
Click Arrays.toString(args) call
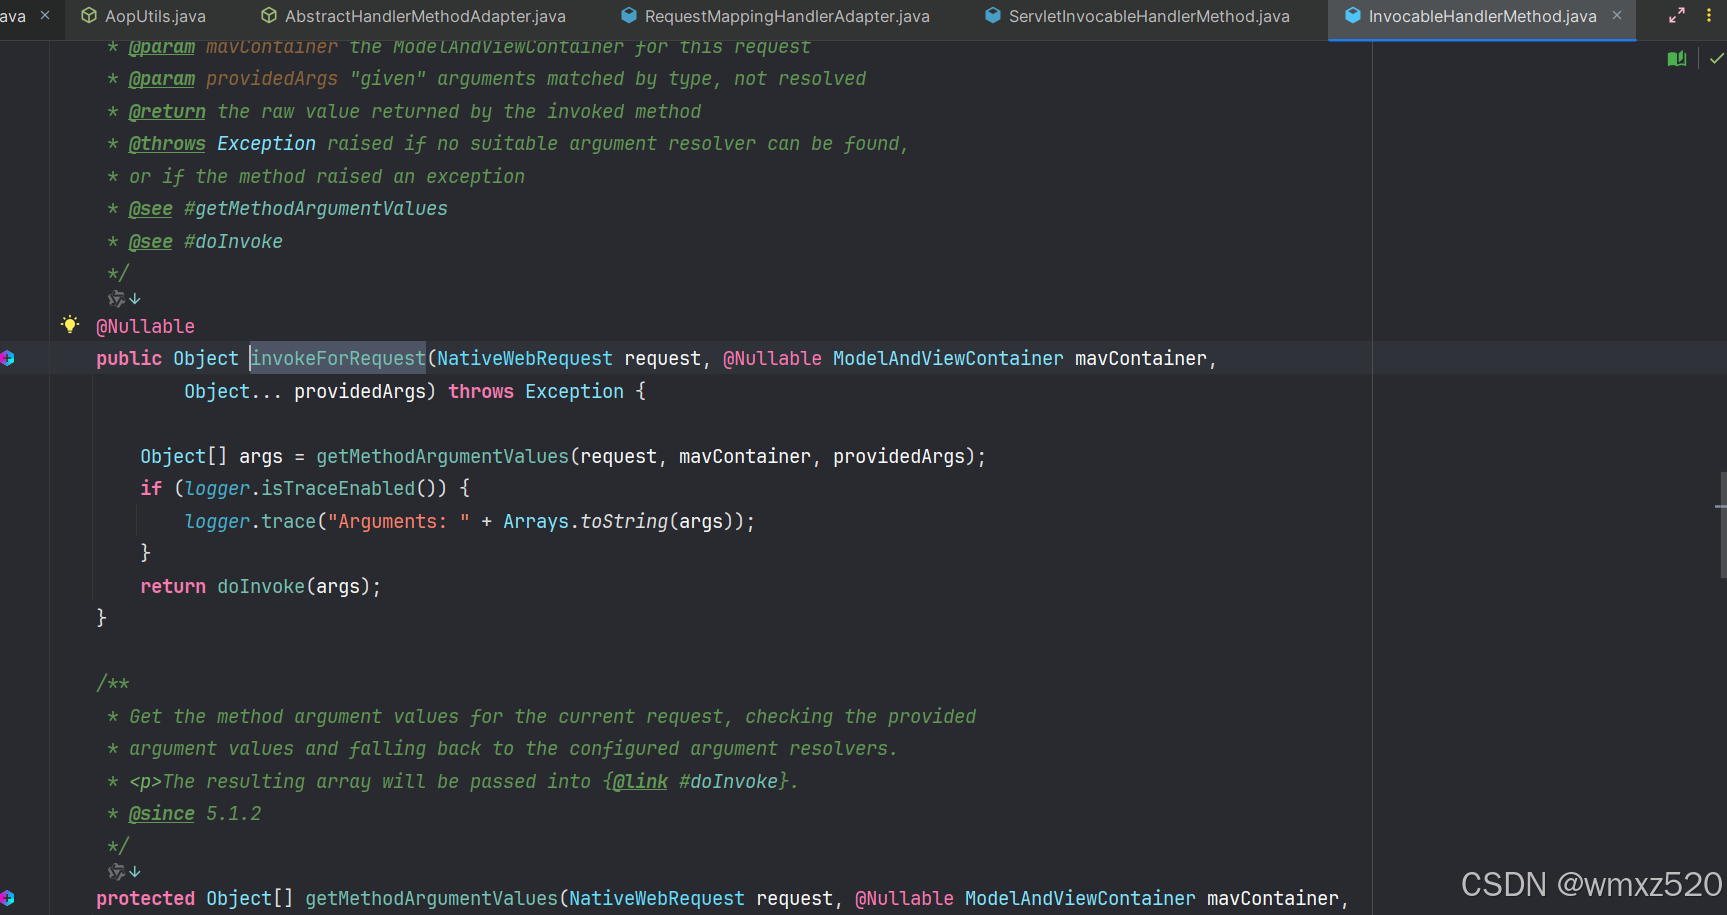pos(619,522)
